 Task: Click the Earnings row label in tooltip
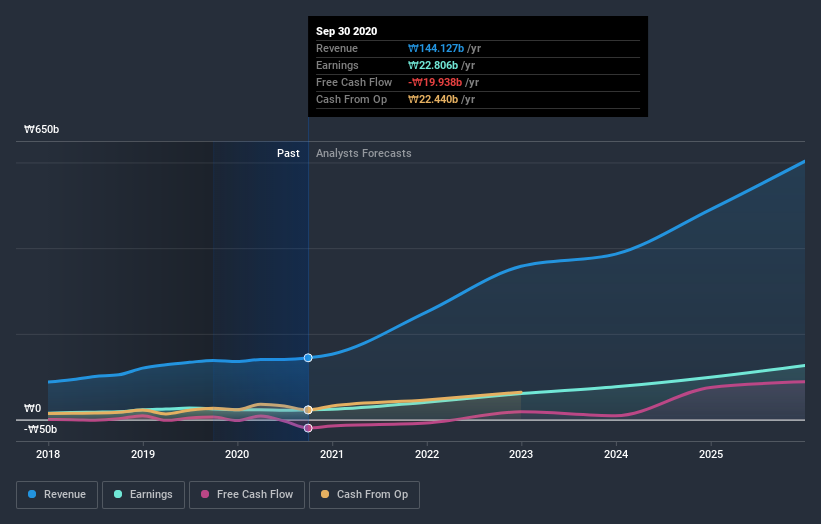(x=337, y=65)
